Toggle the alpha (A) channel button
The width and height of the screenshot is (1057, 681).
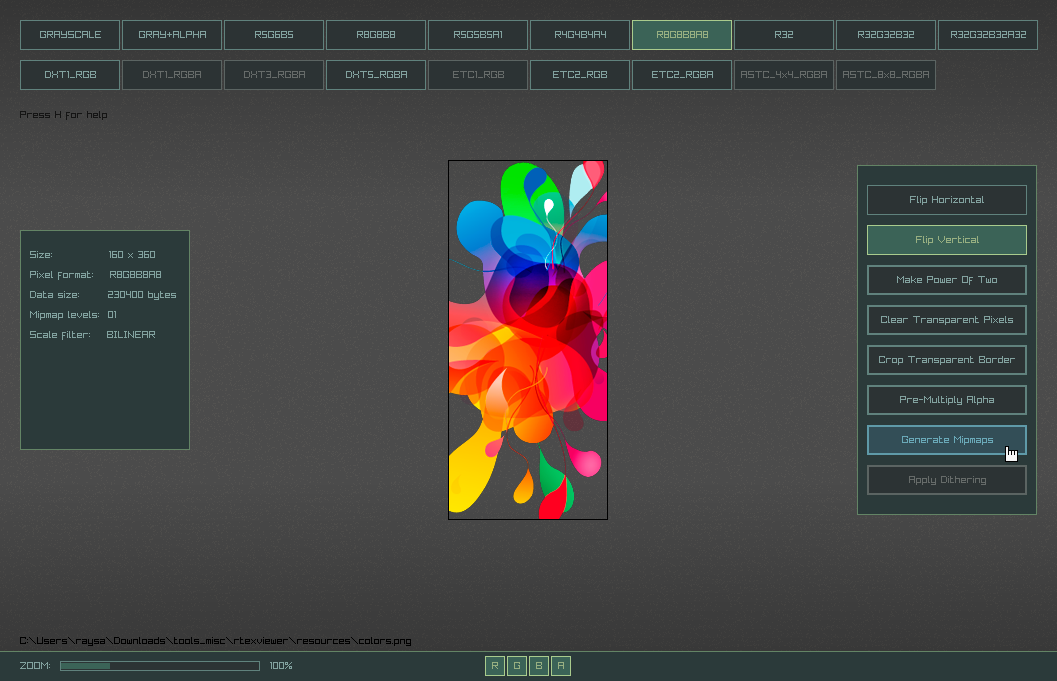pos(561,666)
